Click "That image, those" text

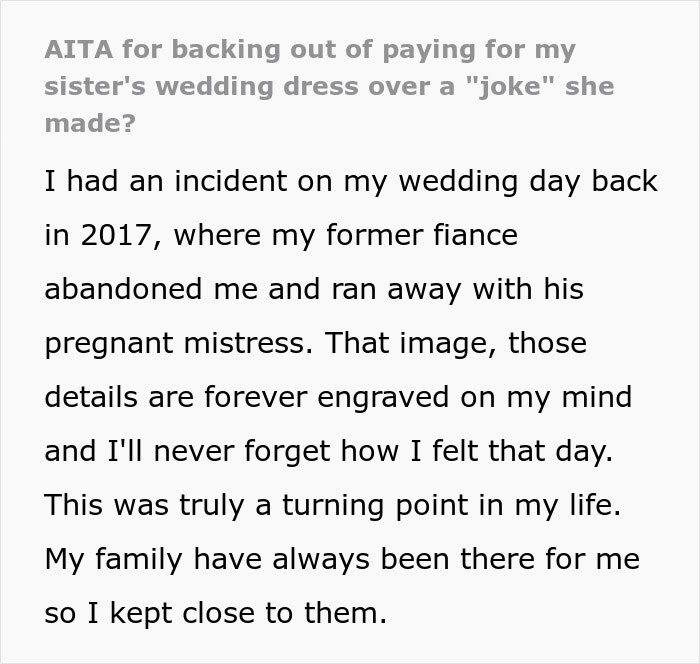(456, 343)
